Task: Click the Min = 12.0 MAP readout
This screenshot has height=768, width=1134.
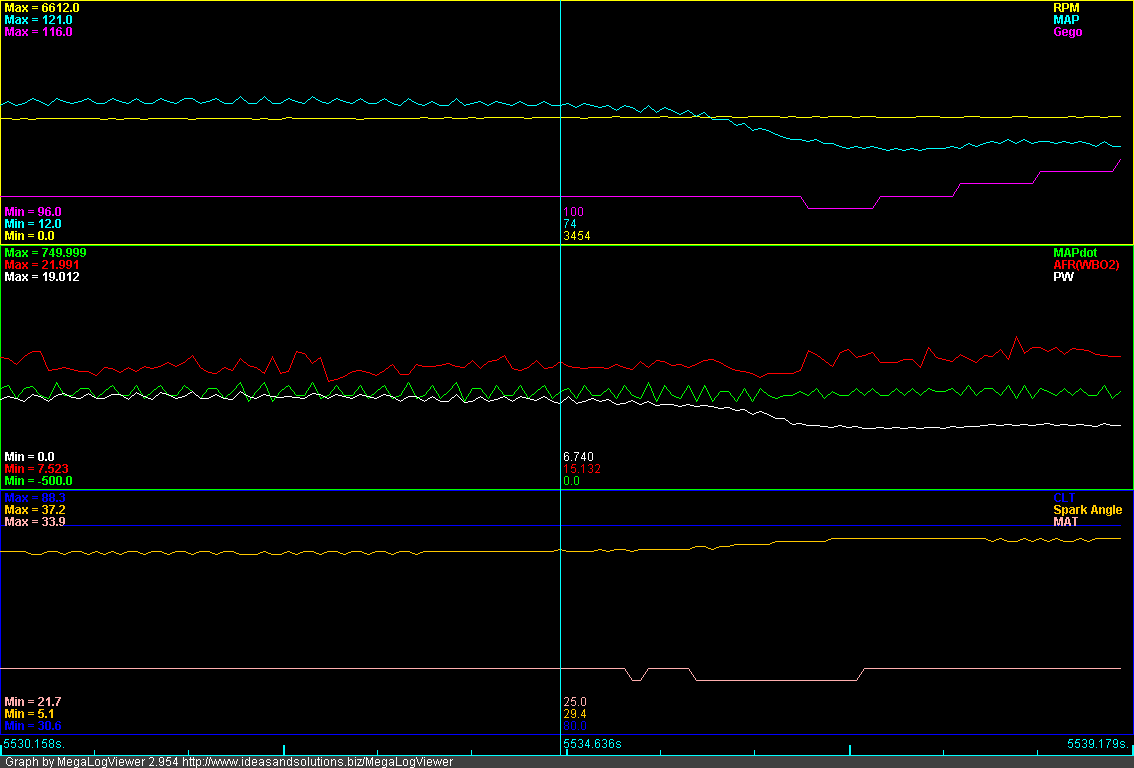Action: click(x=33, y=224)
